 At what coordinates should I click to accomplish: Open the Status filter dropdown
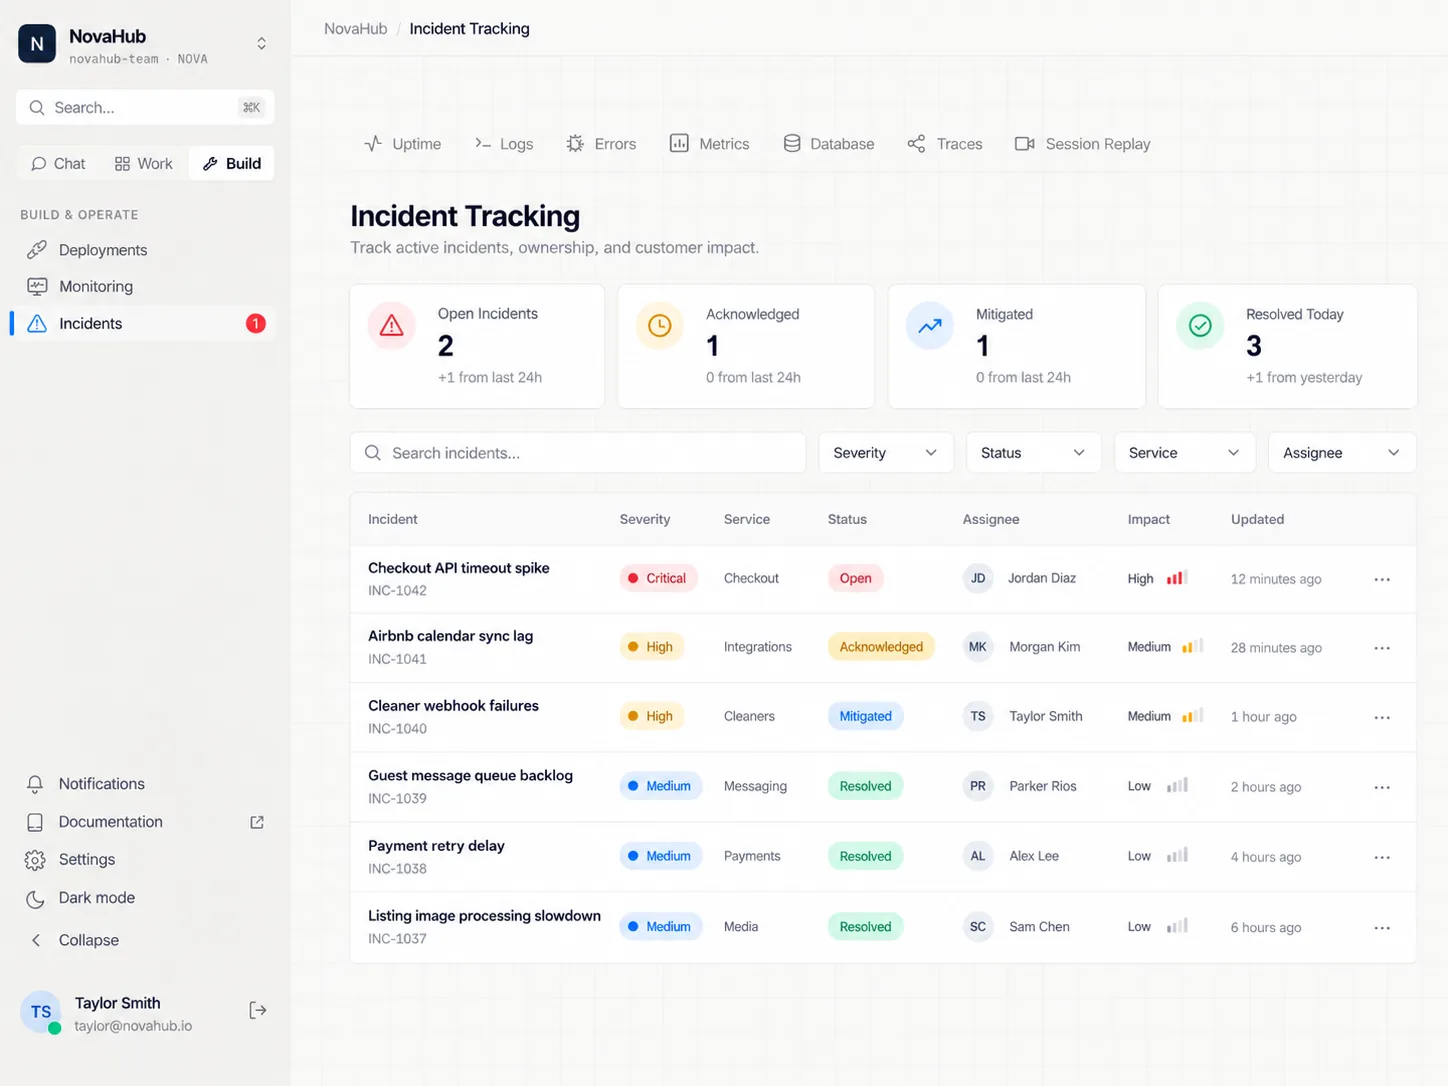click(x=1033, y=453)
